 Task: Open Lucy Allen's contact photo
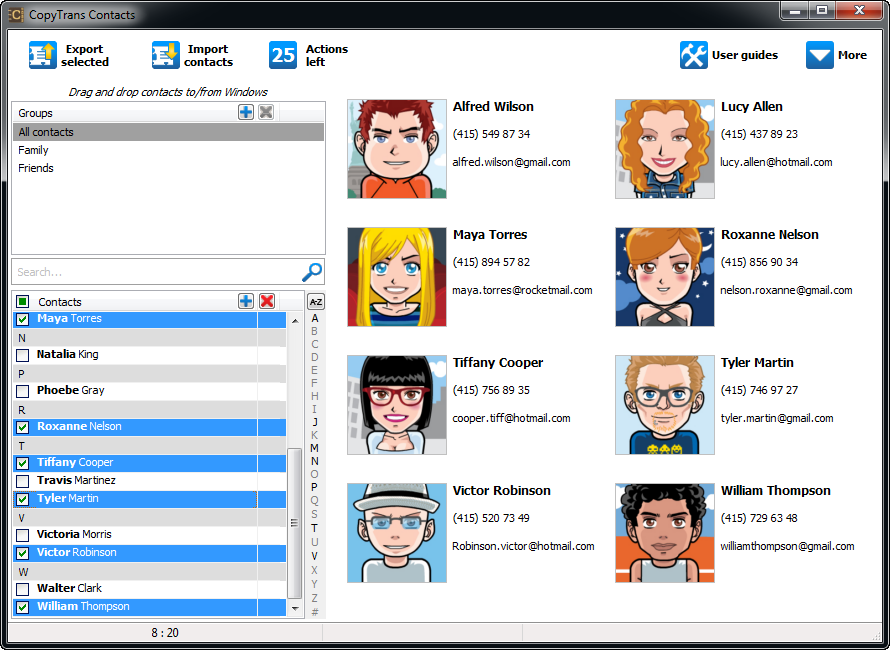(665, 149)
